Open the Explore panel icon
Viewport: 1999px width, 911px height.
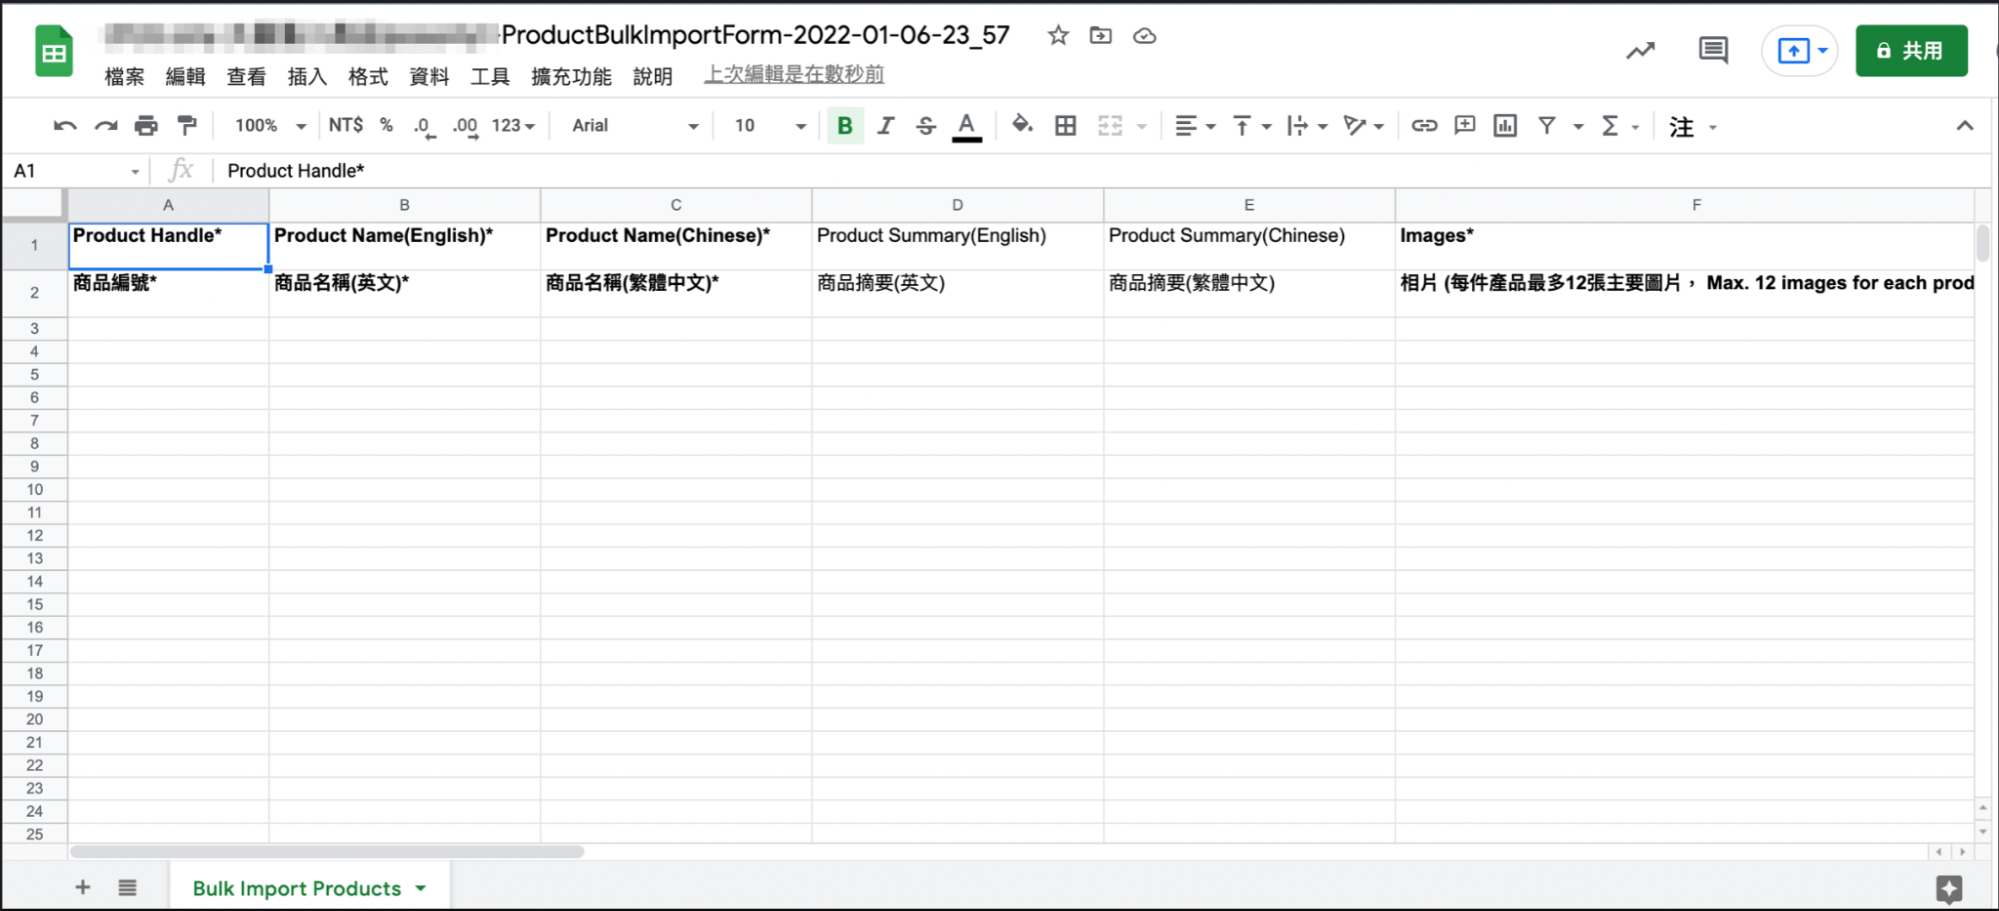click(x=1949, y=889)
